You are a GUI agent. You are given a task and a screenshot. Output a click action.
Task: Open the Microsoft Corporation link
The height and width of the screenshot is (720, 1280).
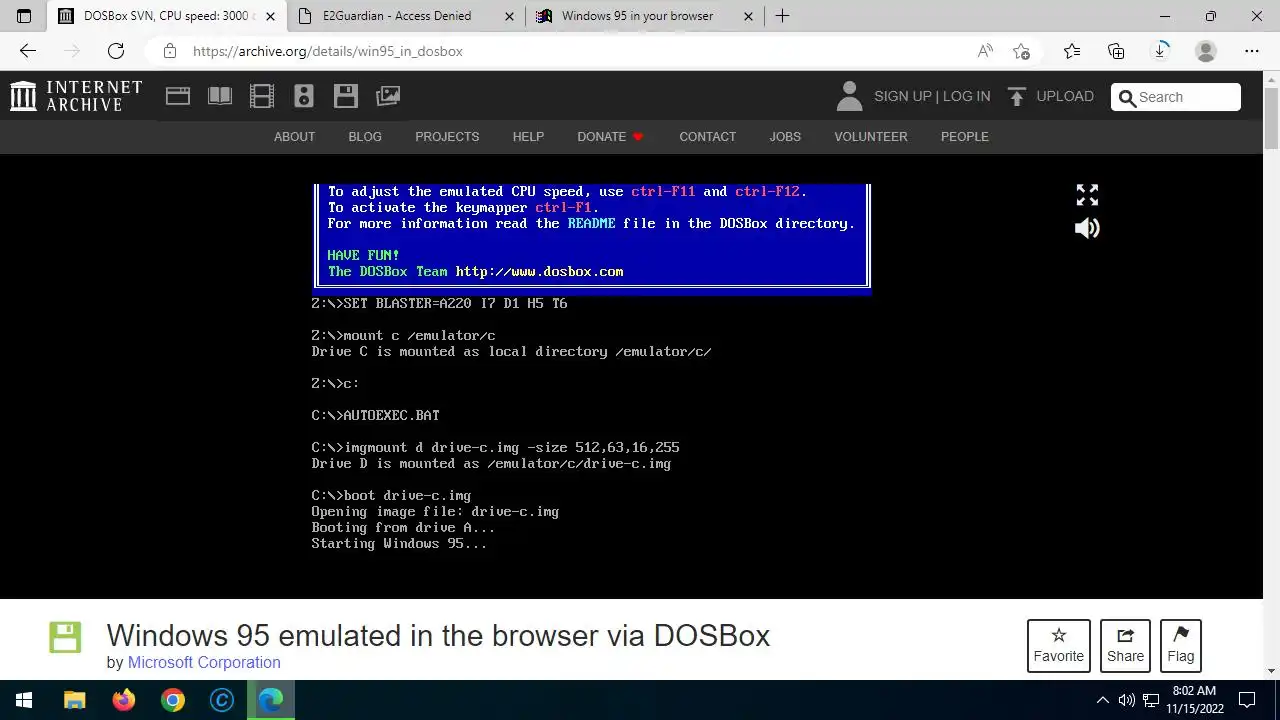204,662
